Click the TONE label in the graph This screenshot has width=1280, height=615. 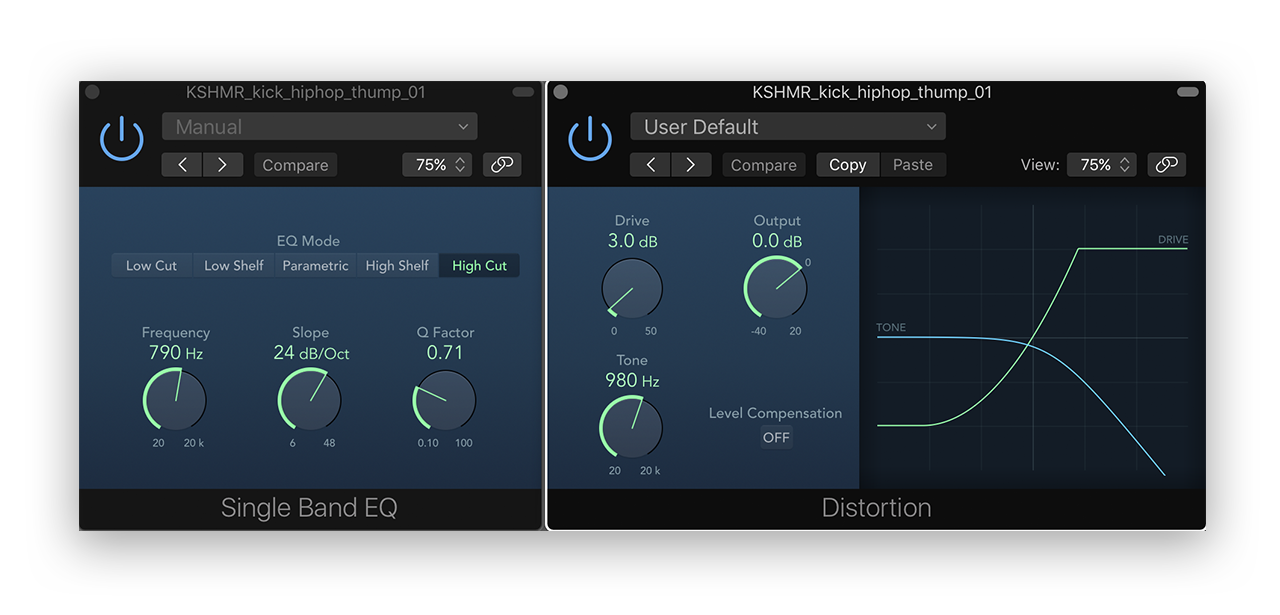[891, 328]
